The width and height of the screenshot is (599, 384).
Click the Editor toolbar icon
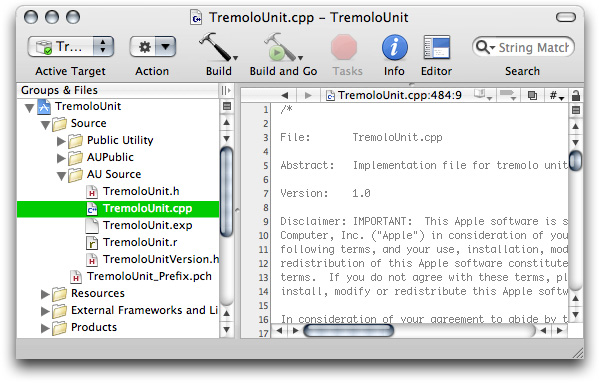(x=436, y=48)
